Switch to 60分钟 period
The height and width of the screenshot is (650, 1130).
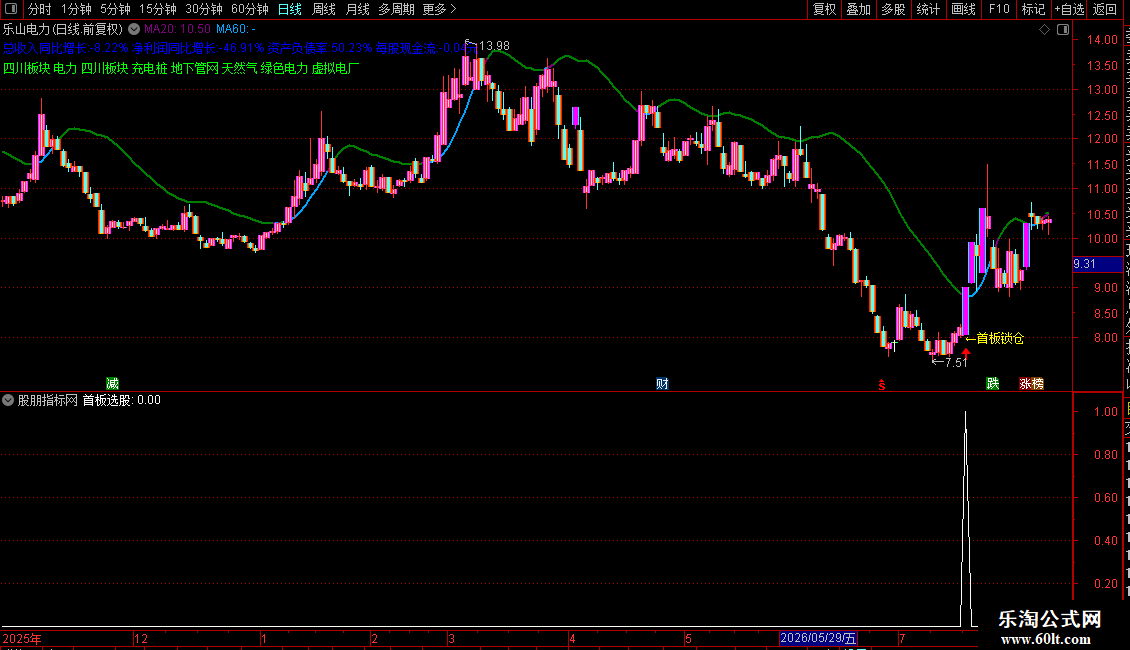click(x=250, y=9)
